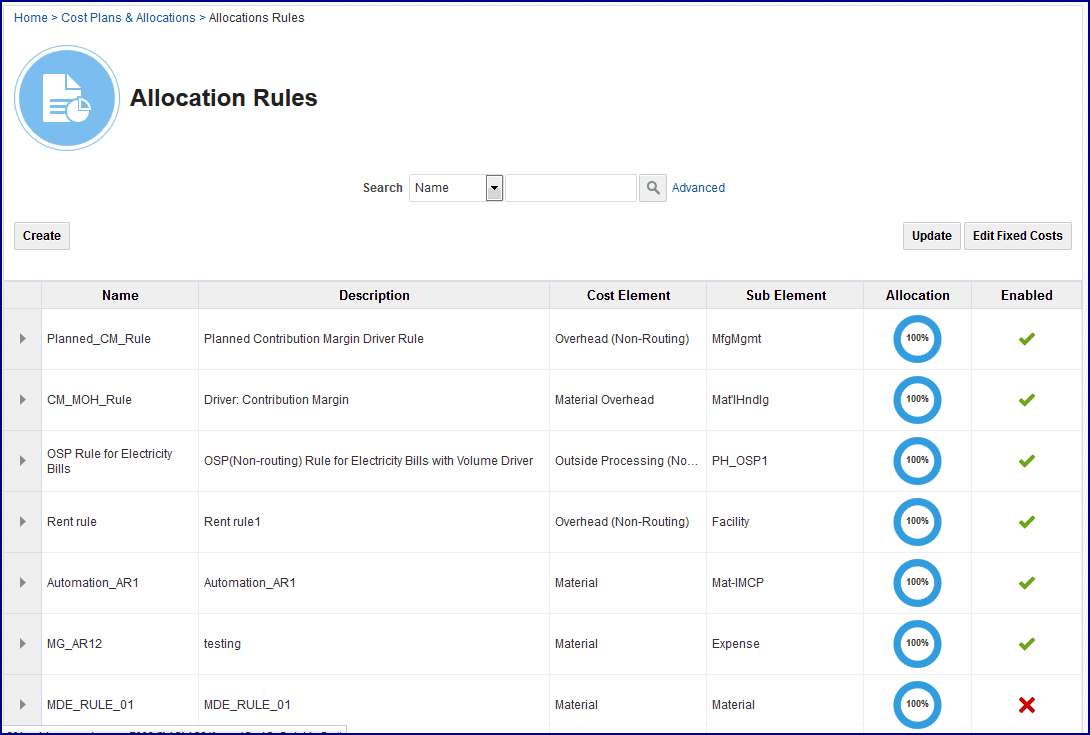The height and width of the screenshot is (735, 1090).
Task: Expand the Planned_CM_Rule row
Action: pos(22,339)
